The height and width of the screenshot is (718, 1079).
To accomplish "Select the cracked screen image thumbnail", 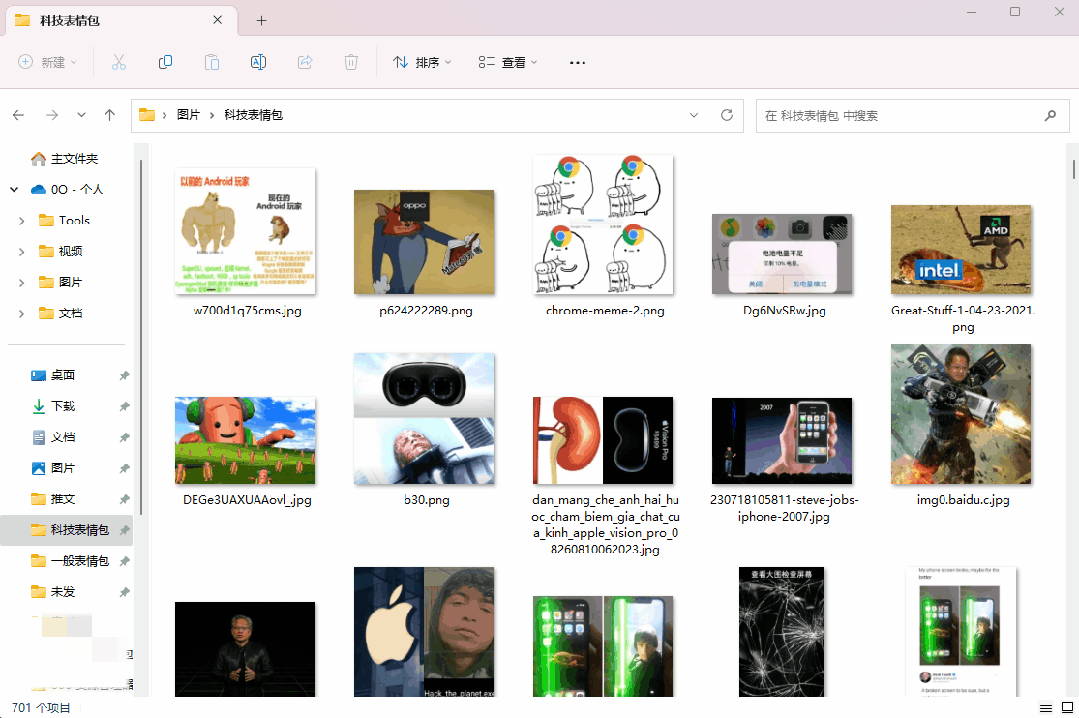I will click(x=782, y=632).
